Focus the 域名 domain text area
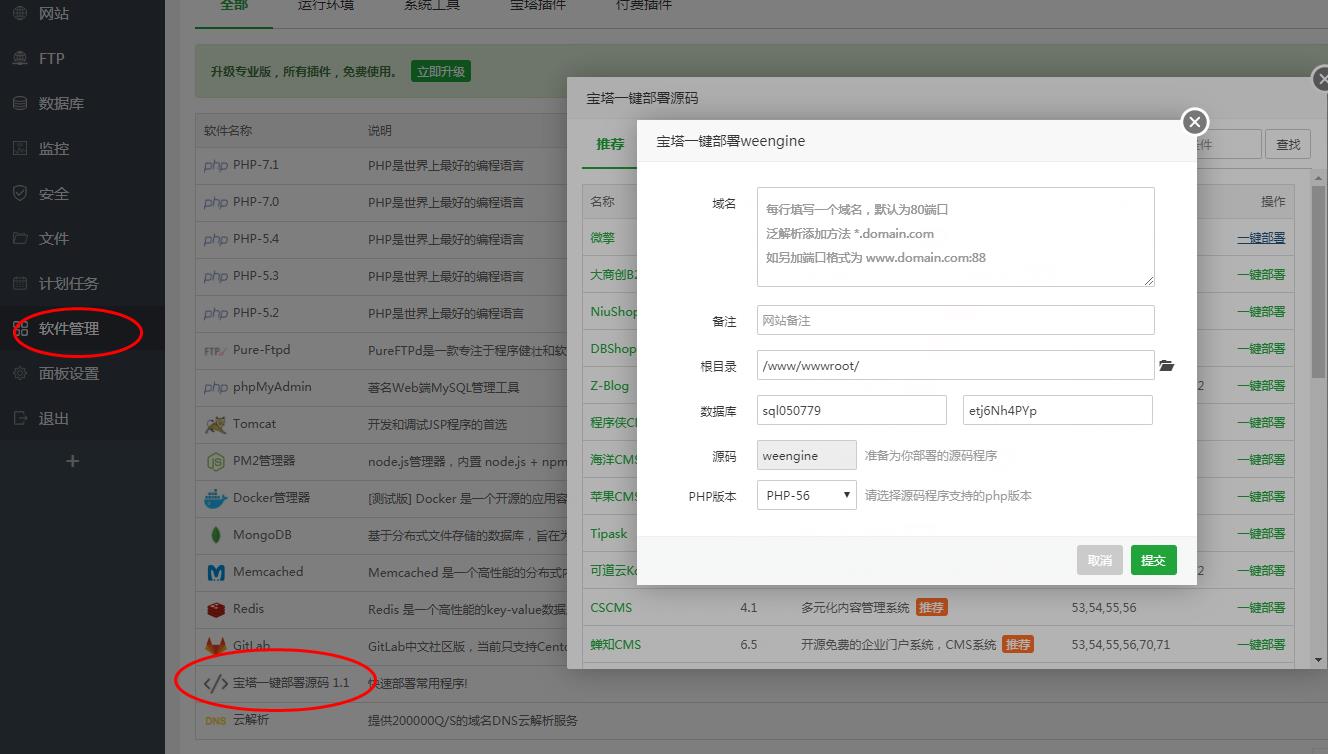Image resolution: width=1328 pixels, height=754 pixels. (x=956, y=237)
